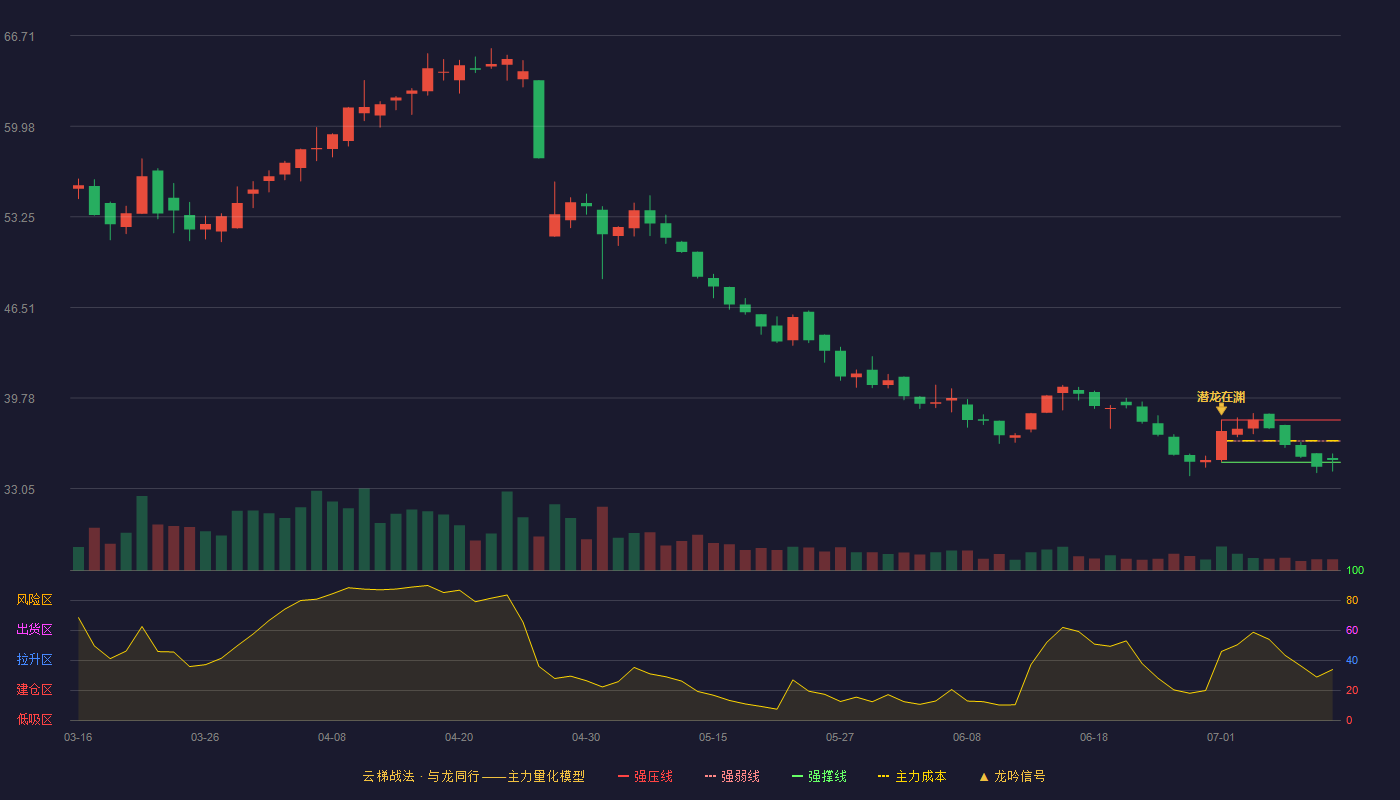Toggle the 龙吟信号 legend entry
The image size is (1400, 800).
tap(1012, 776)
